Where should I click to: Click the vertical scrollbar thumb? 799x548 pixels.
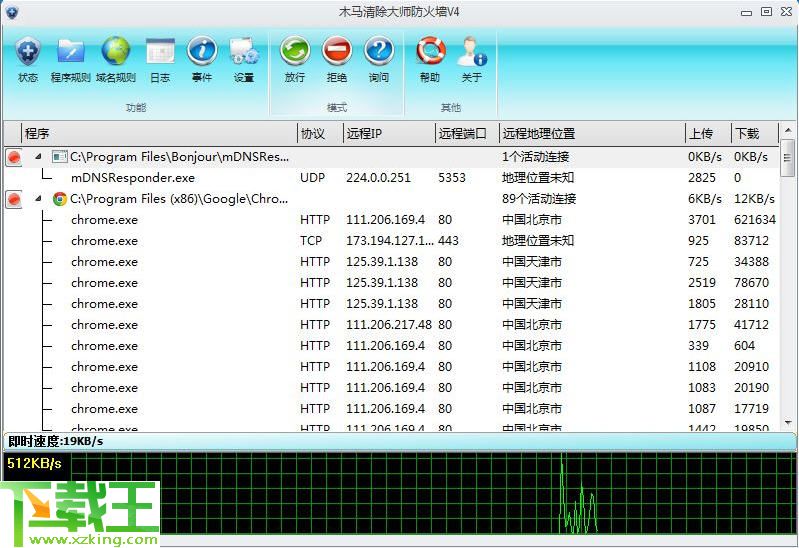coord(788,158)
